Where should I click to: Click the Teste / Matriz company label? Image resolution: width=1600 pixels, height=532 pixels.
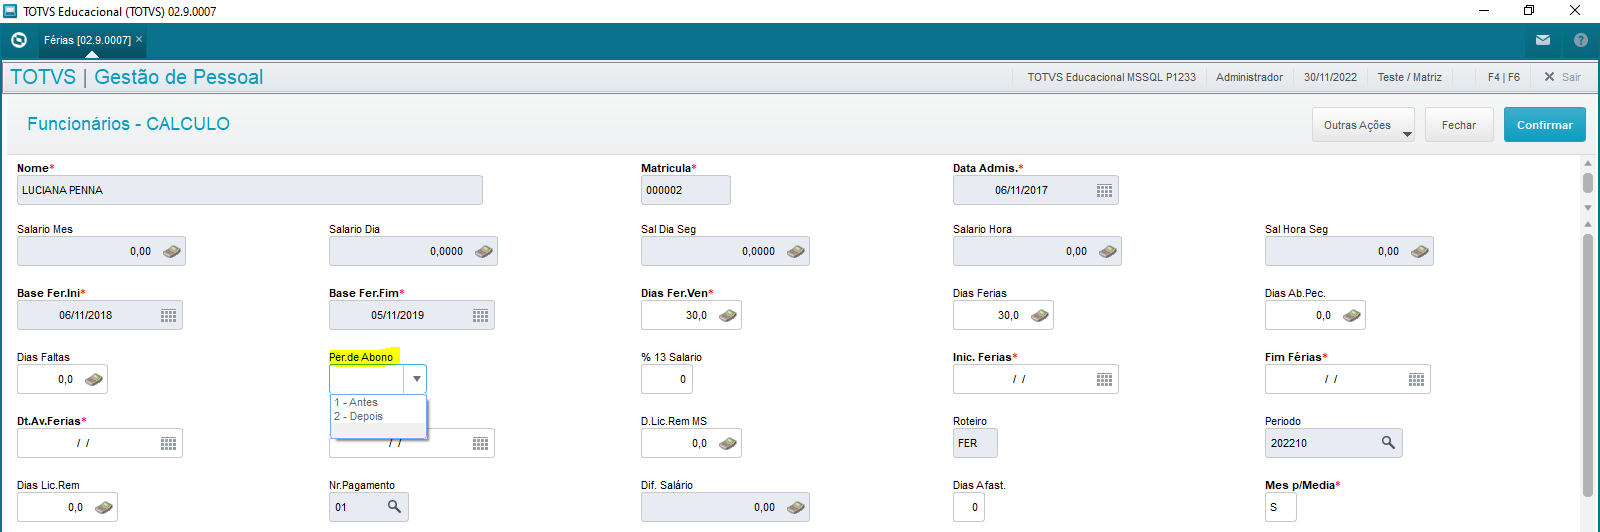pyautogui.click(x=1410, y=77)
